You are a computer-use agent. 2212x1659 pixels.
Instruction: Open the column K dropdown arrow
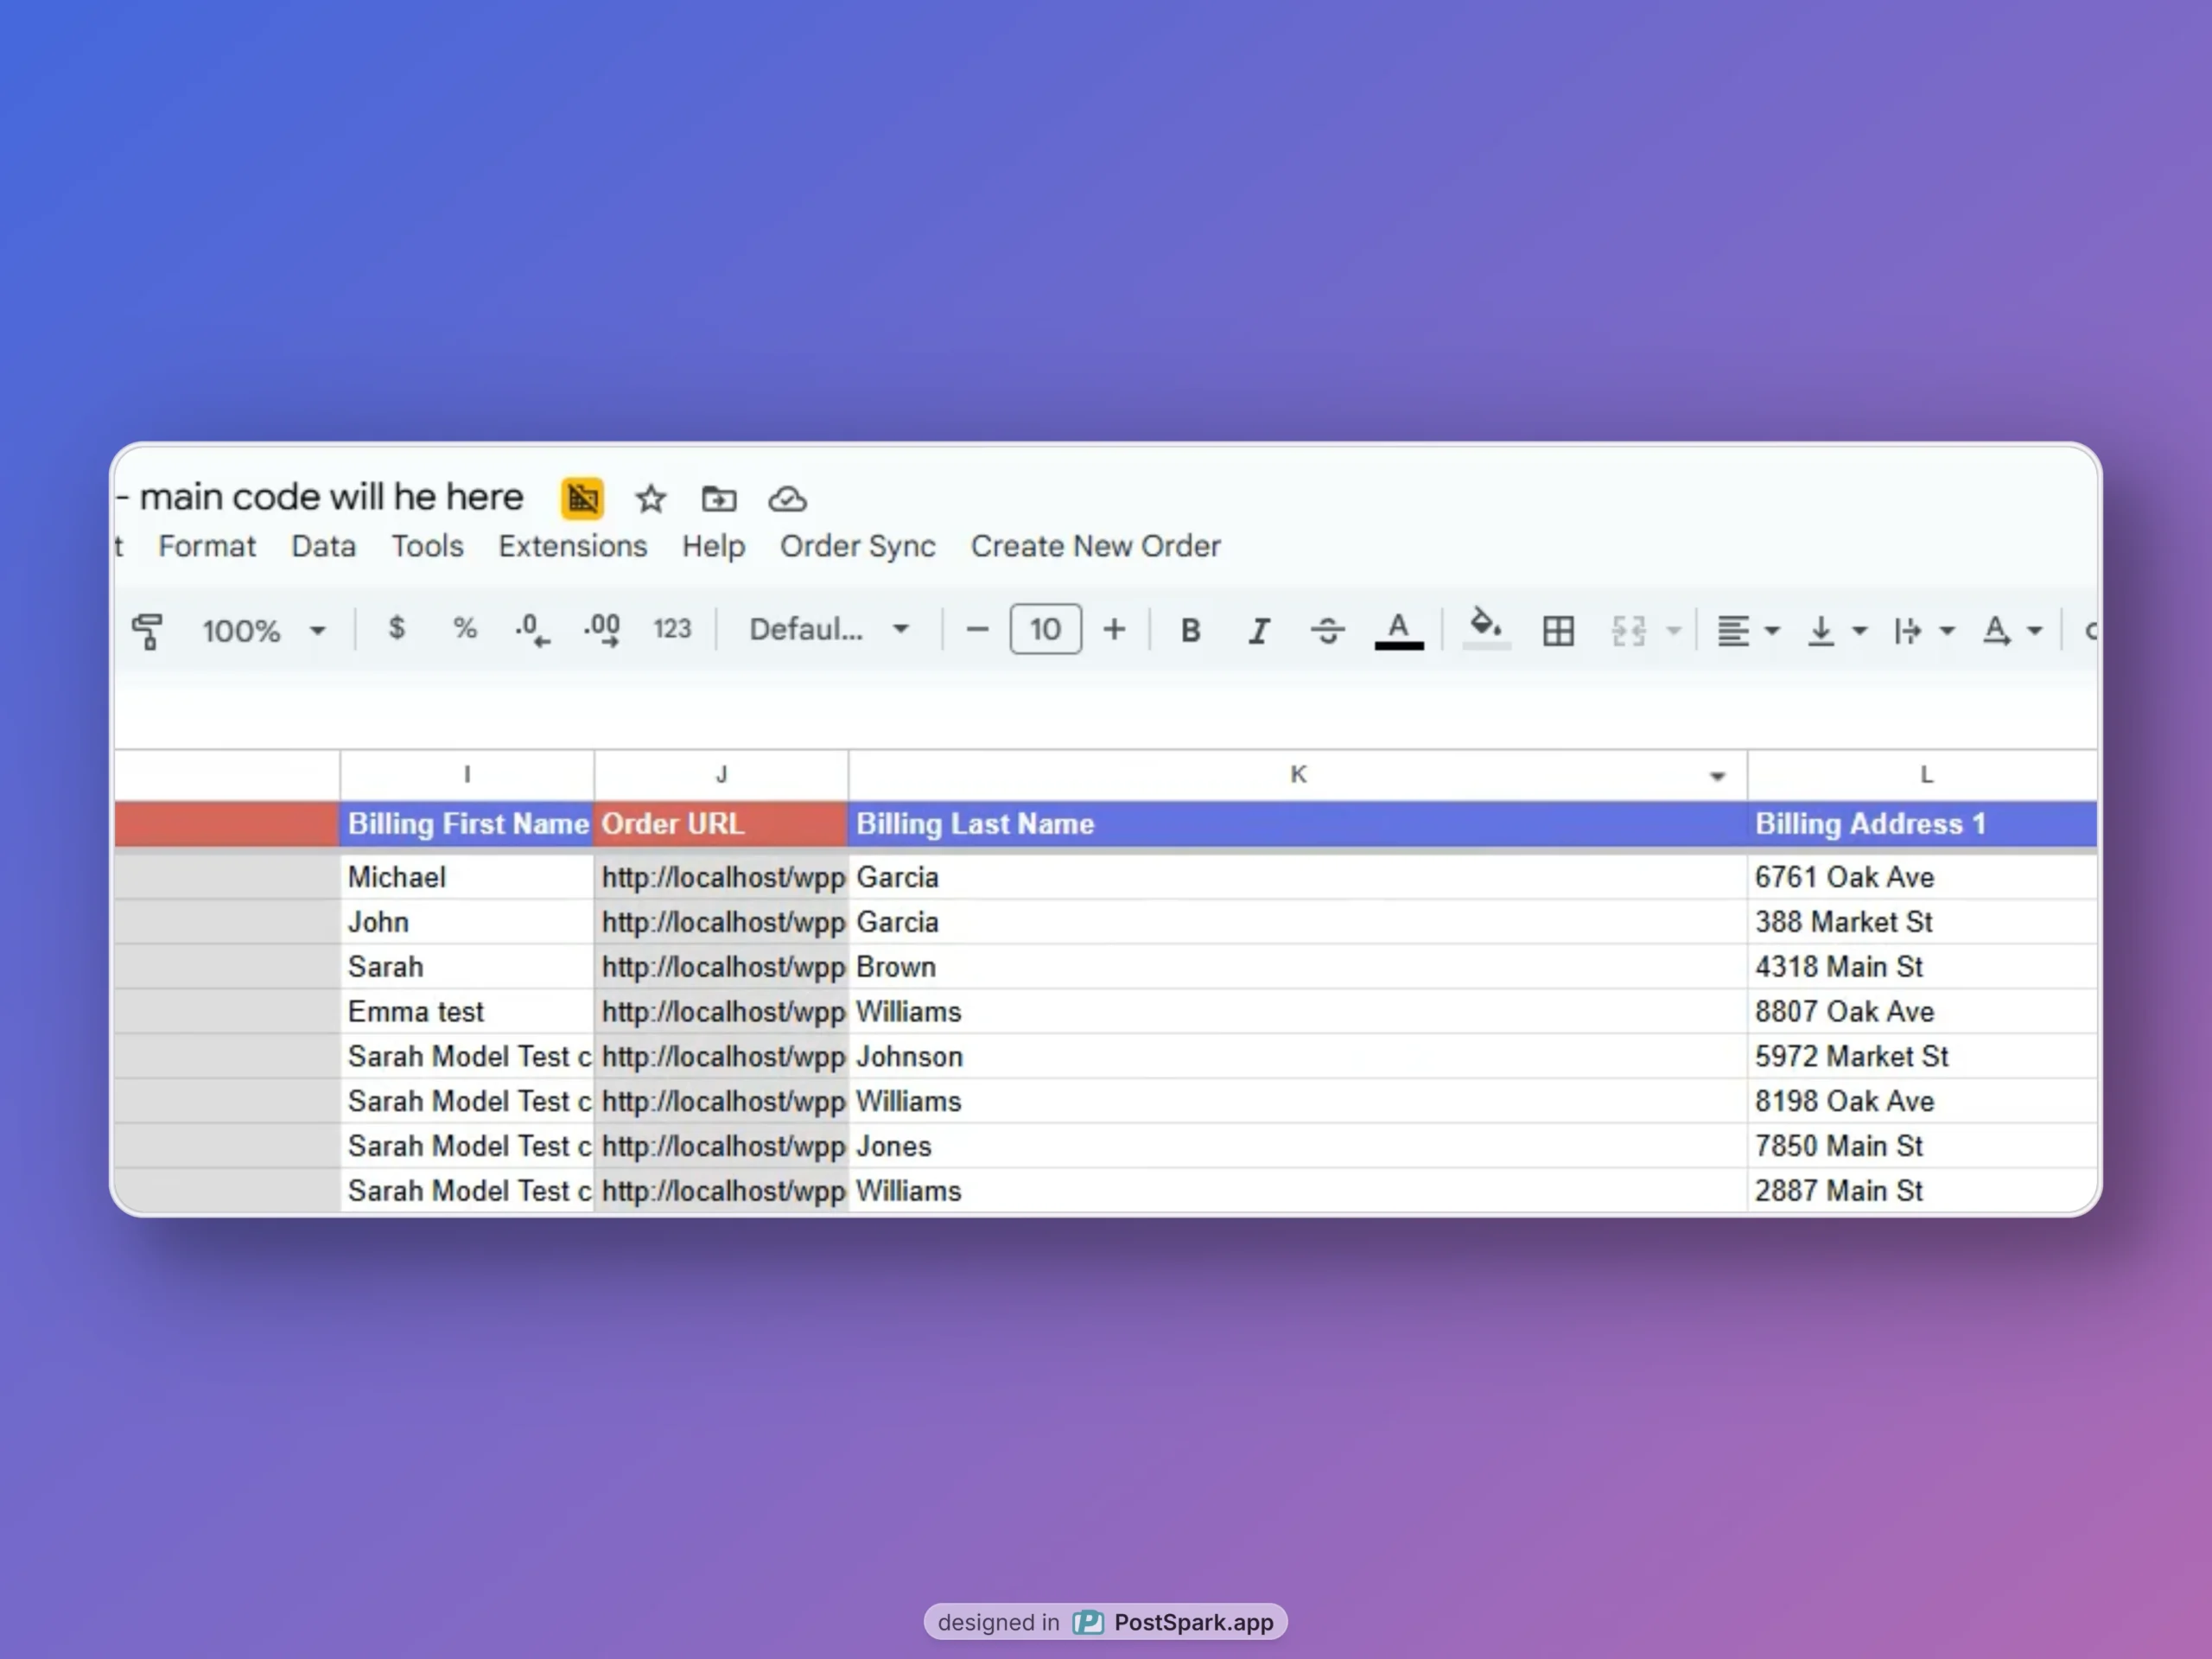coord(1717,776)
